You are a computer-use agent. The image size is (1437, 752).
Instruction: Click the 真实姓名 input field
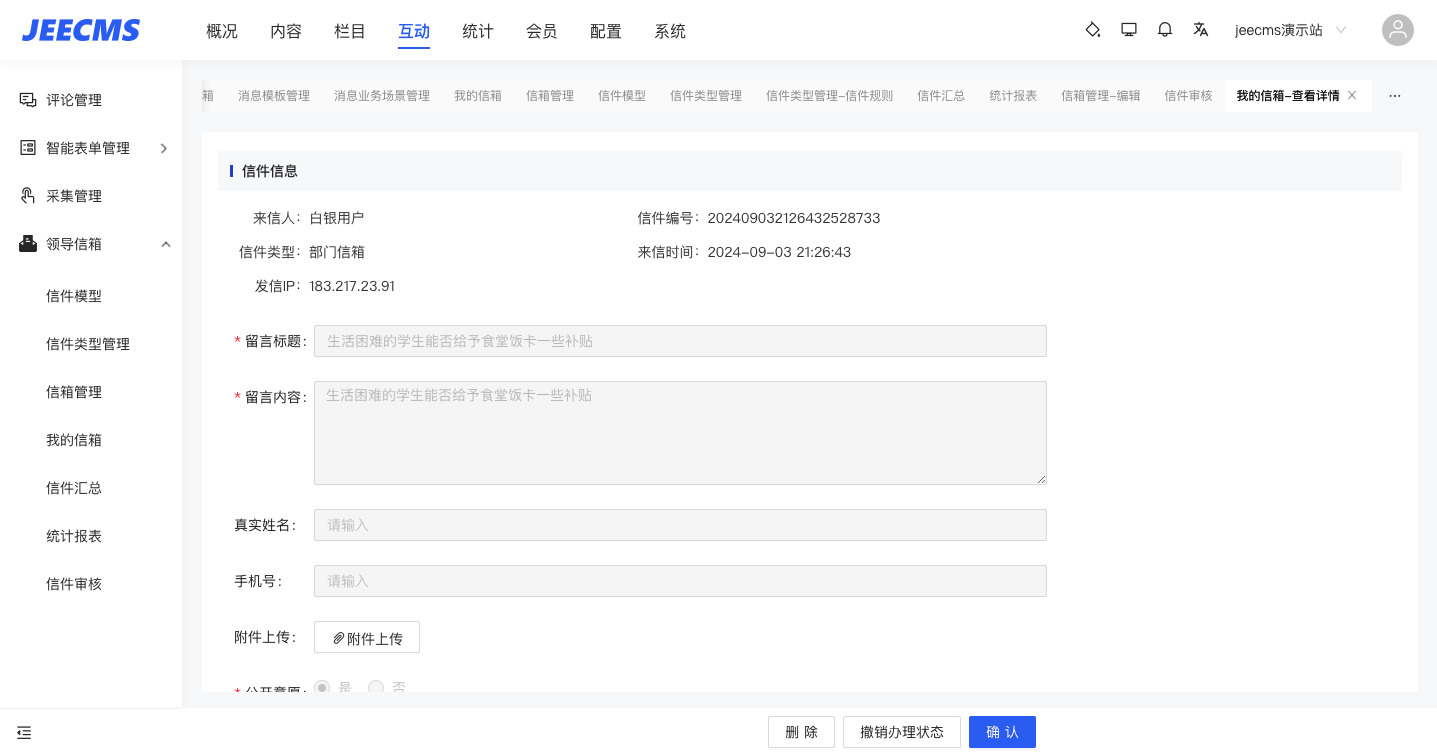[x=680, y=525]
